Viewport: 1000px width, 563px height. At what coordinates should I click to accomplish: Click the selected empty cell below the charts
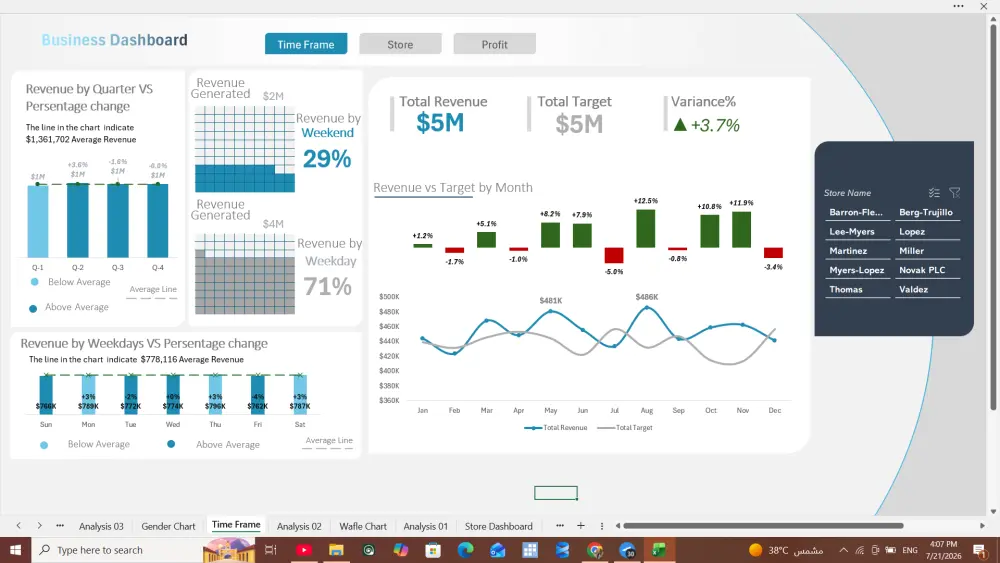556,493
